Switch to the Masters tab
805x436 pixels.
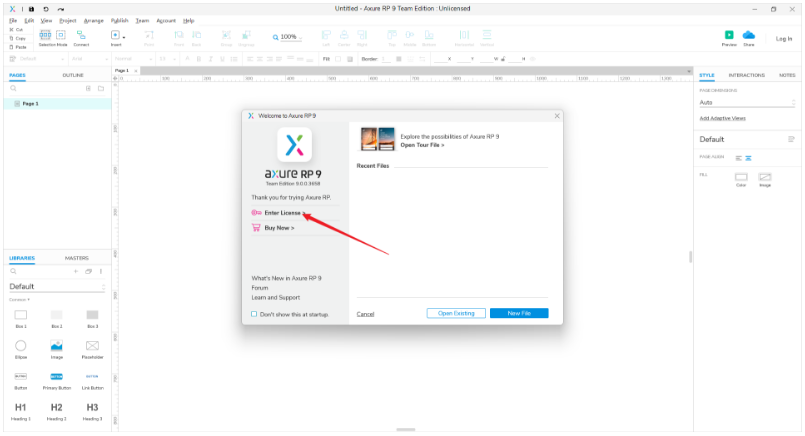pos(76,258)
